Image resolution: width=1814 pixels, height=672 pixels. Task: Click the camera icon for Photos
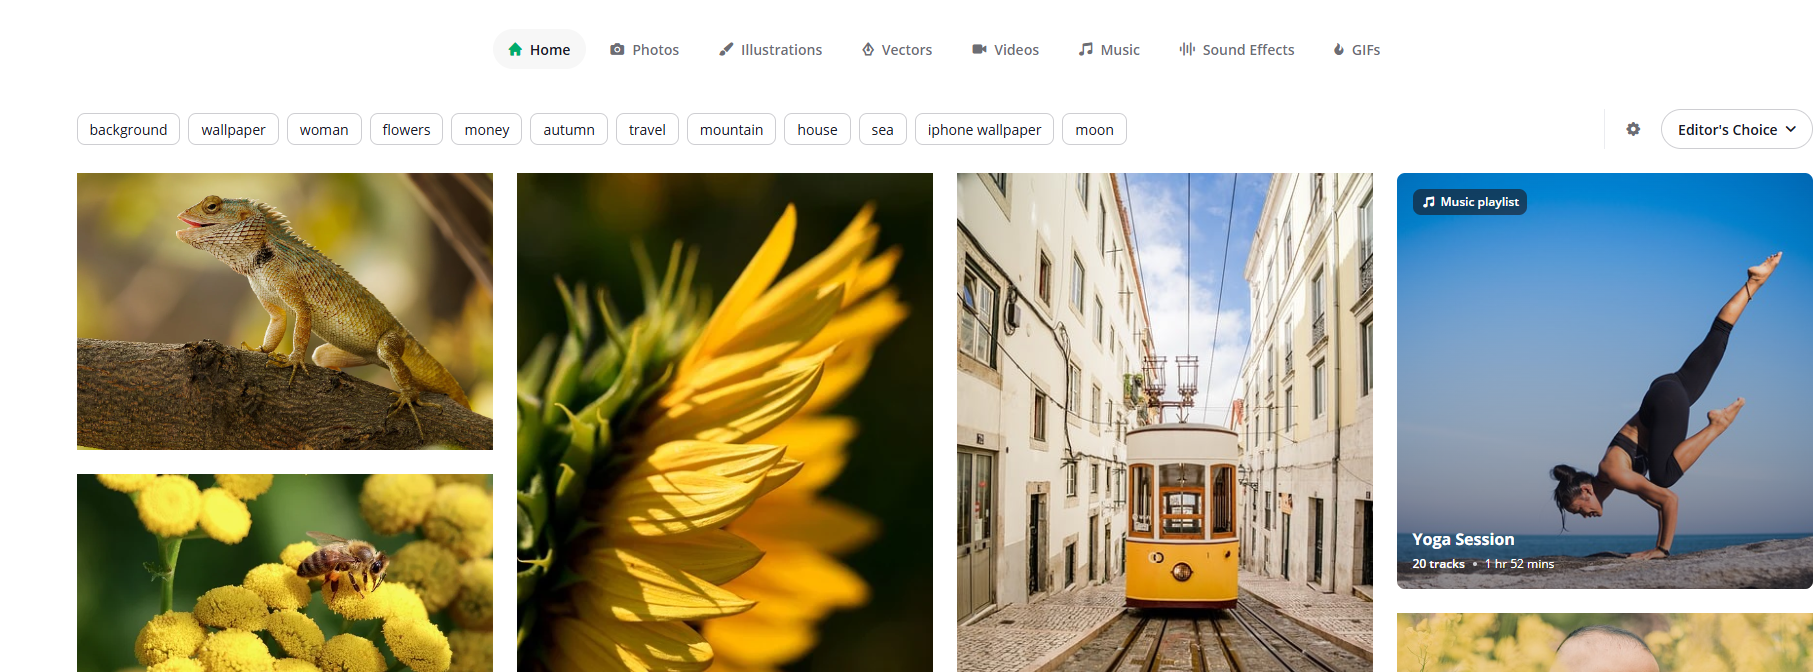[x=617, y=49]
